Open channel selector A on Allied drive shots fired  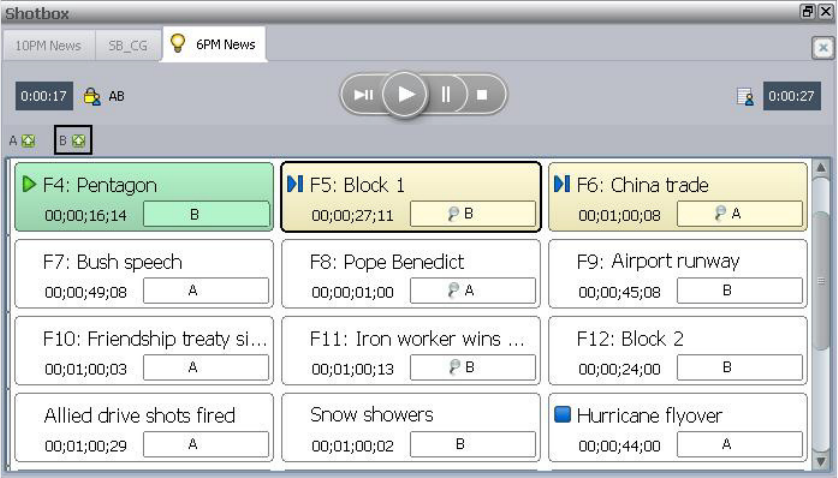[206, 444]
